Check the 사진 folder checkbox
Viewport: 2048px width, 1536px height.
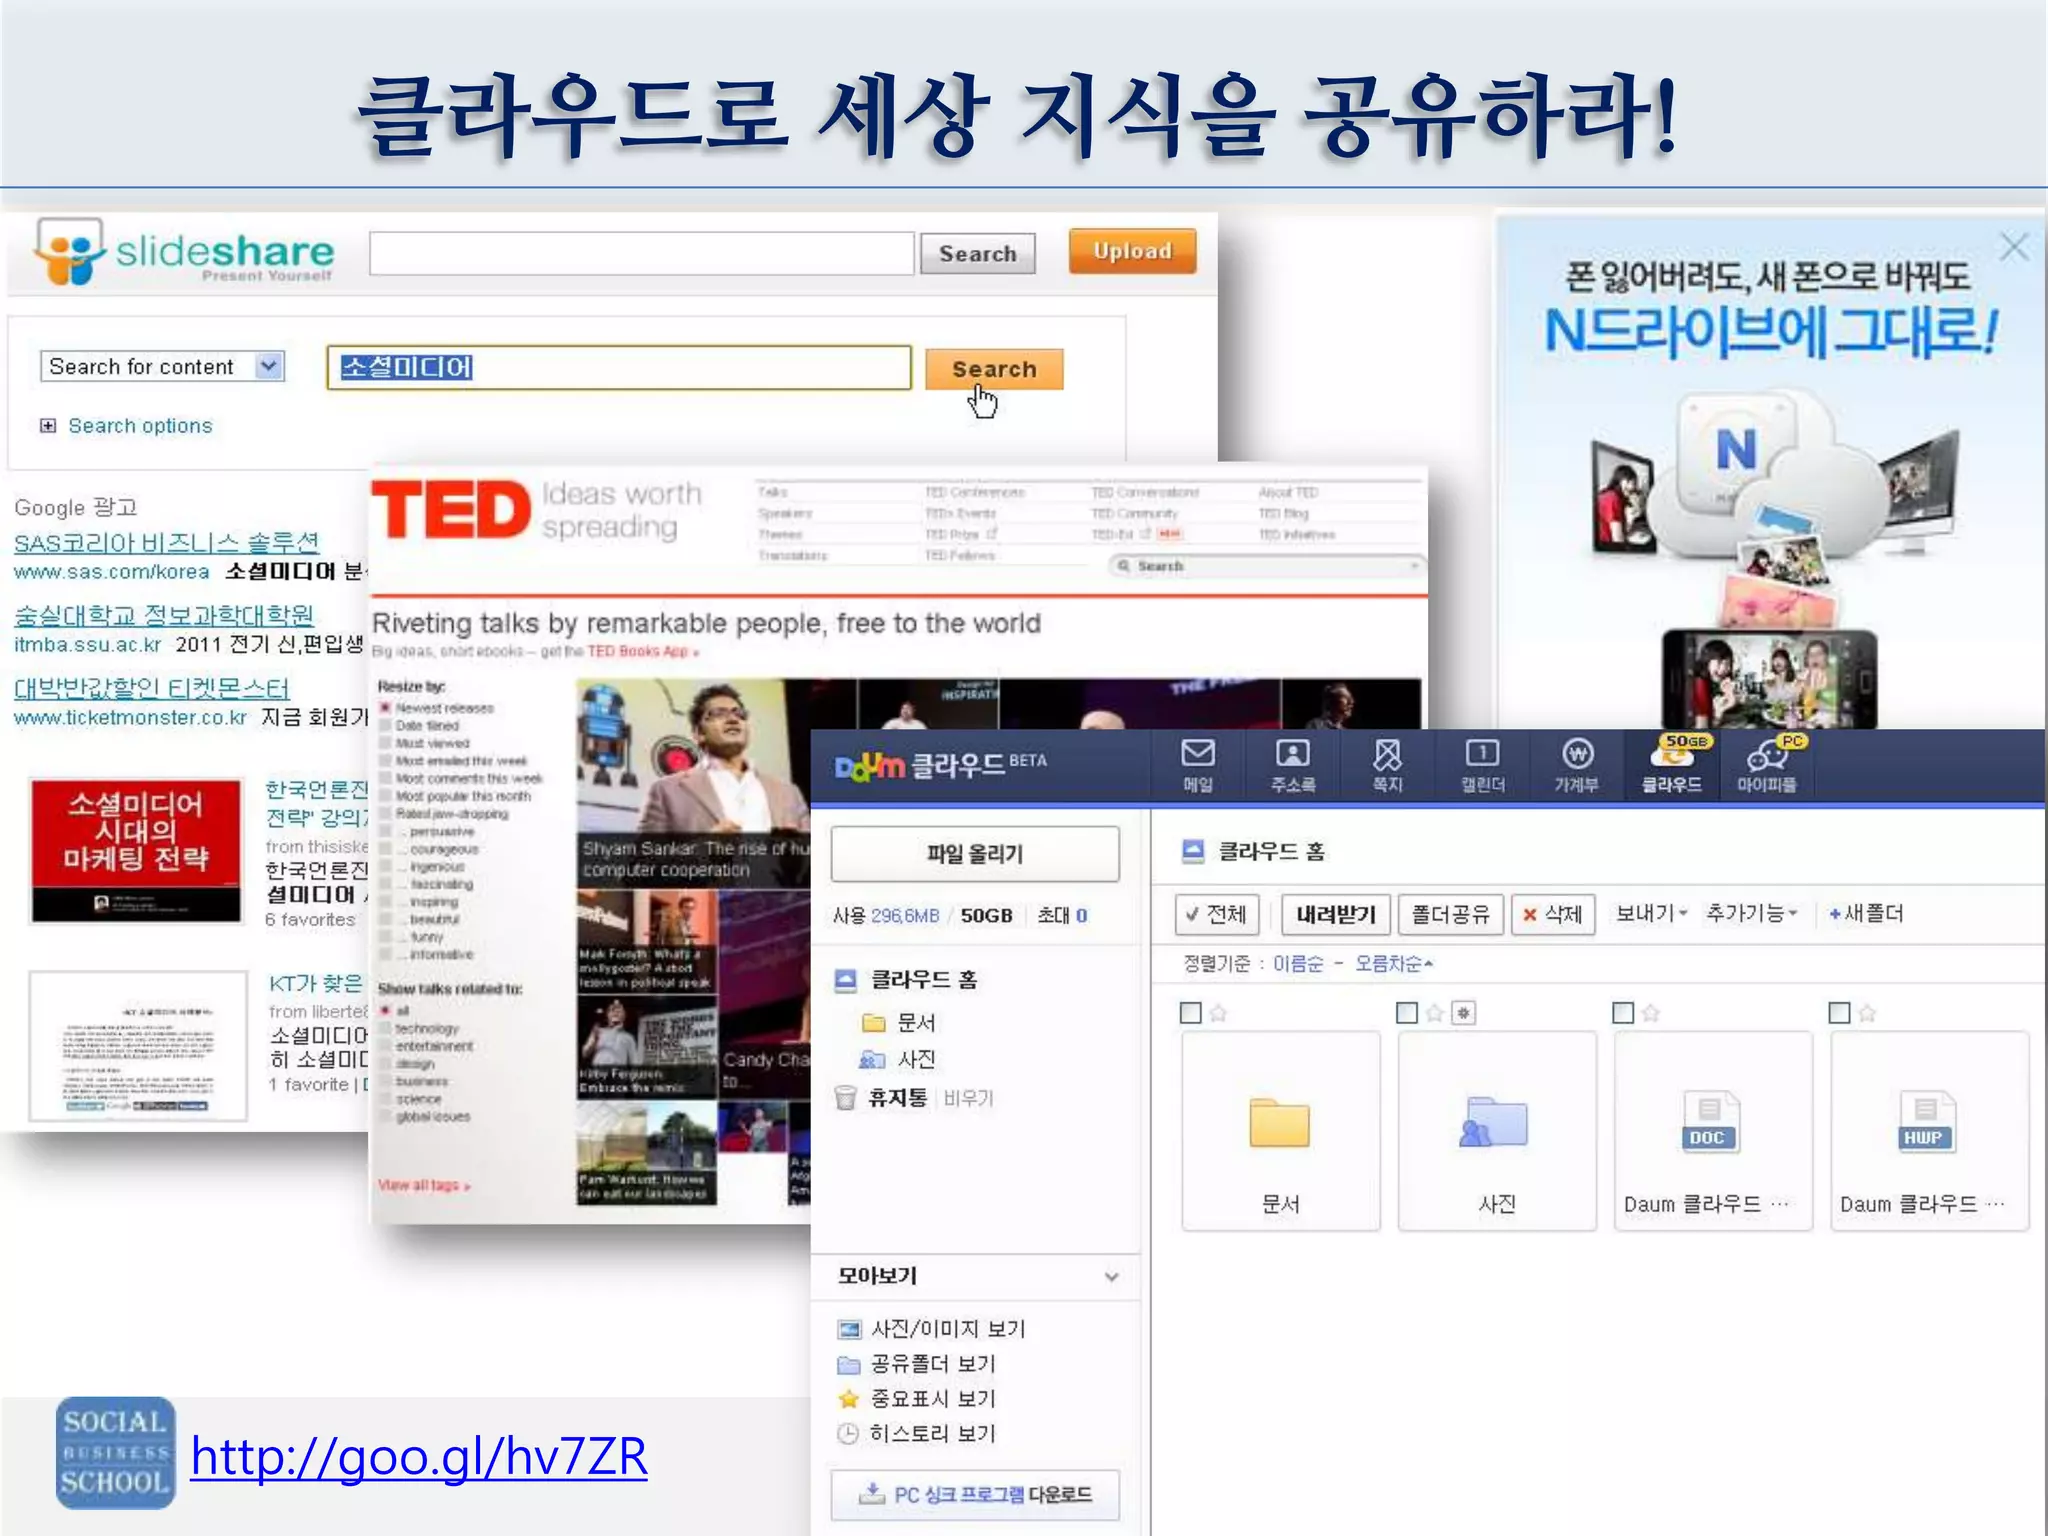(x=1406, y=1013)
